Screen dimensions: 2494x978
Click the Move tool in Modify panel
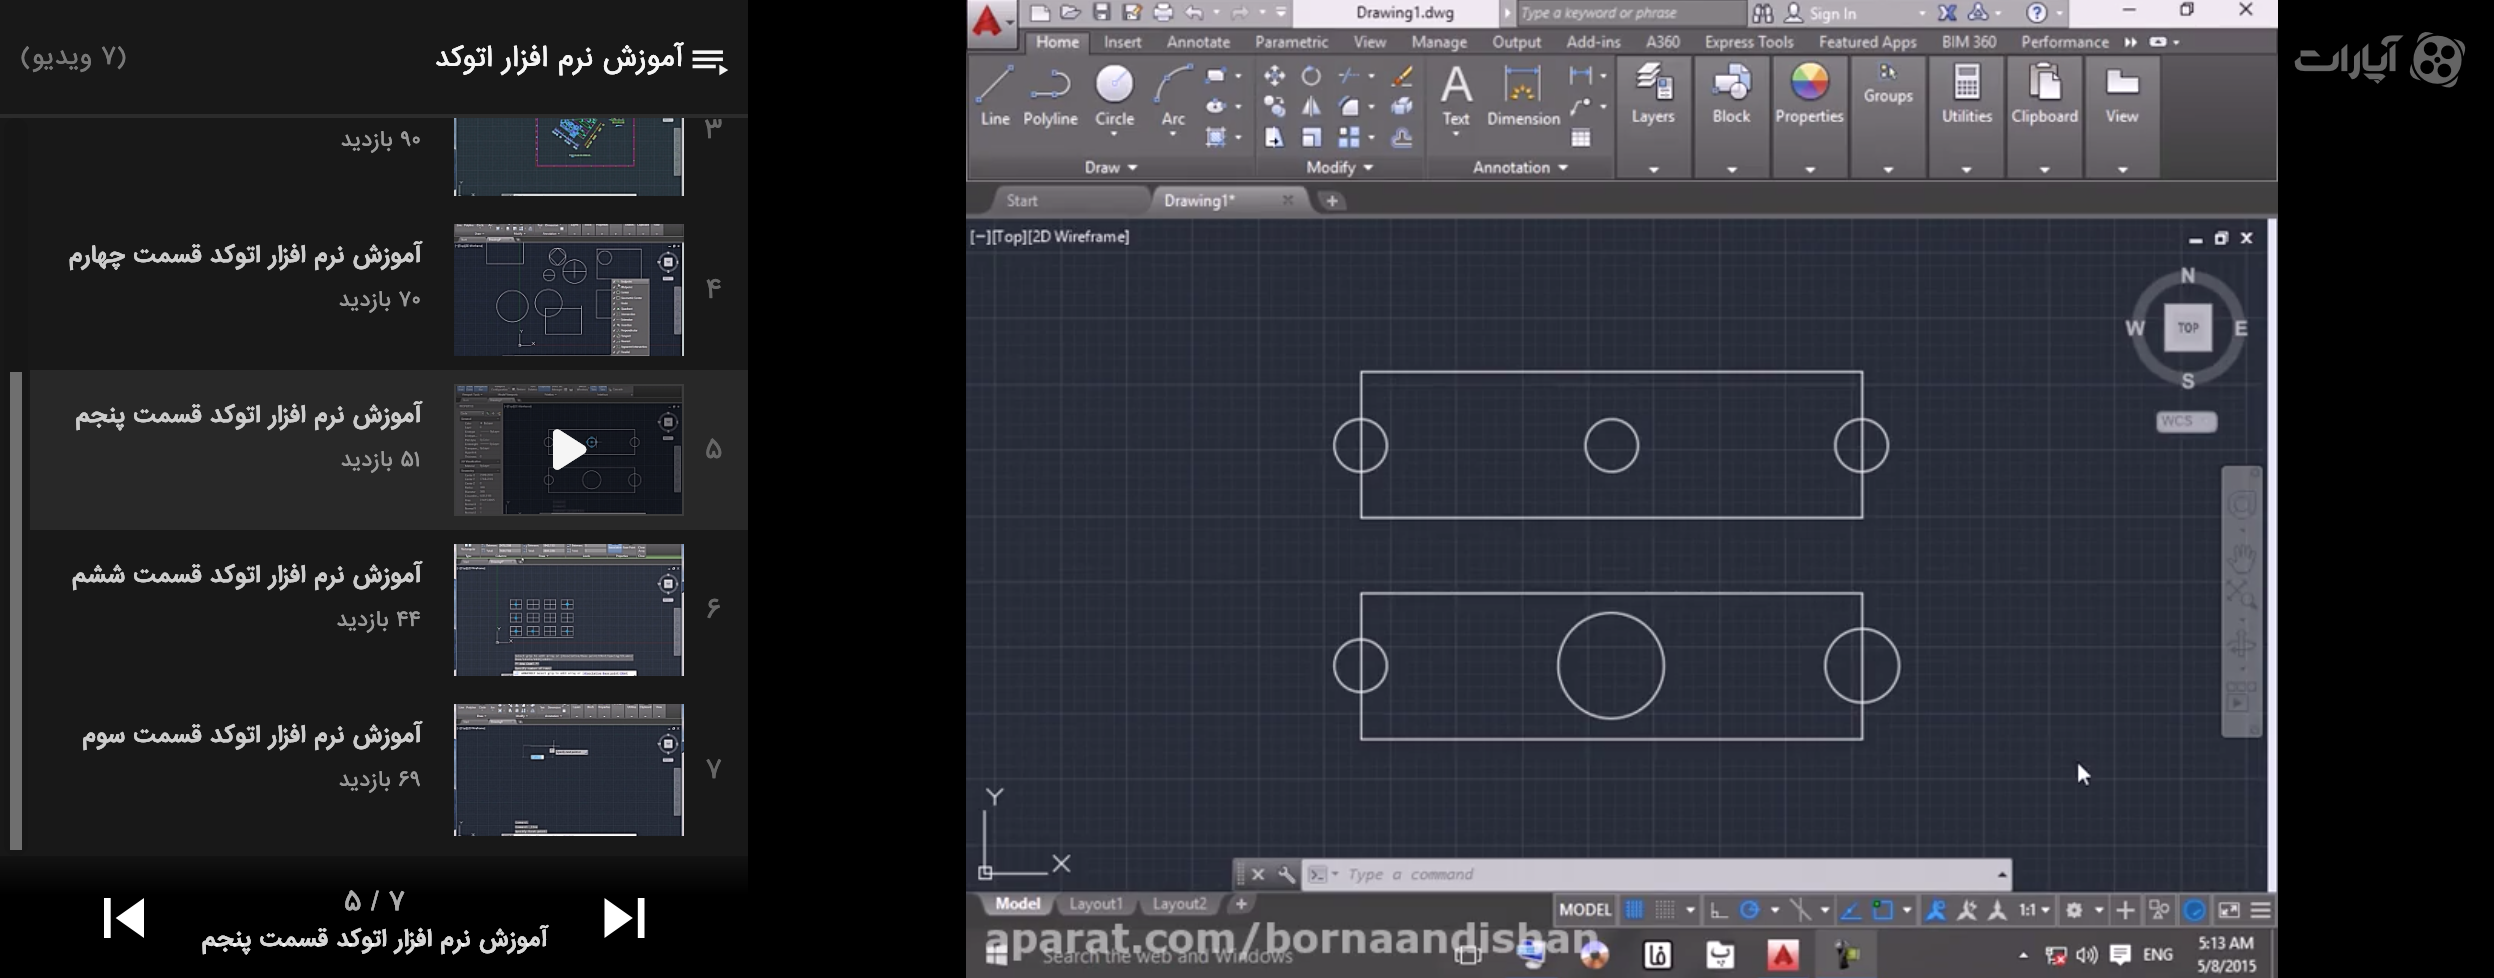pyautogui.click(x=1274, y=76)
